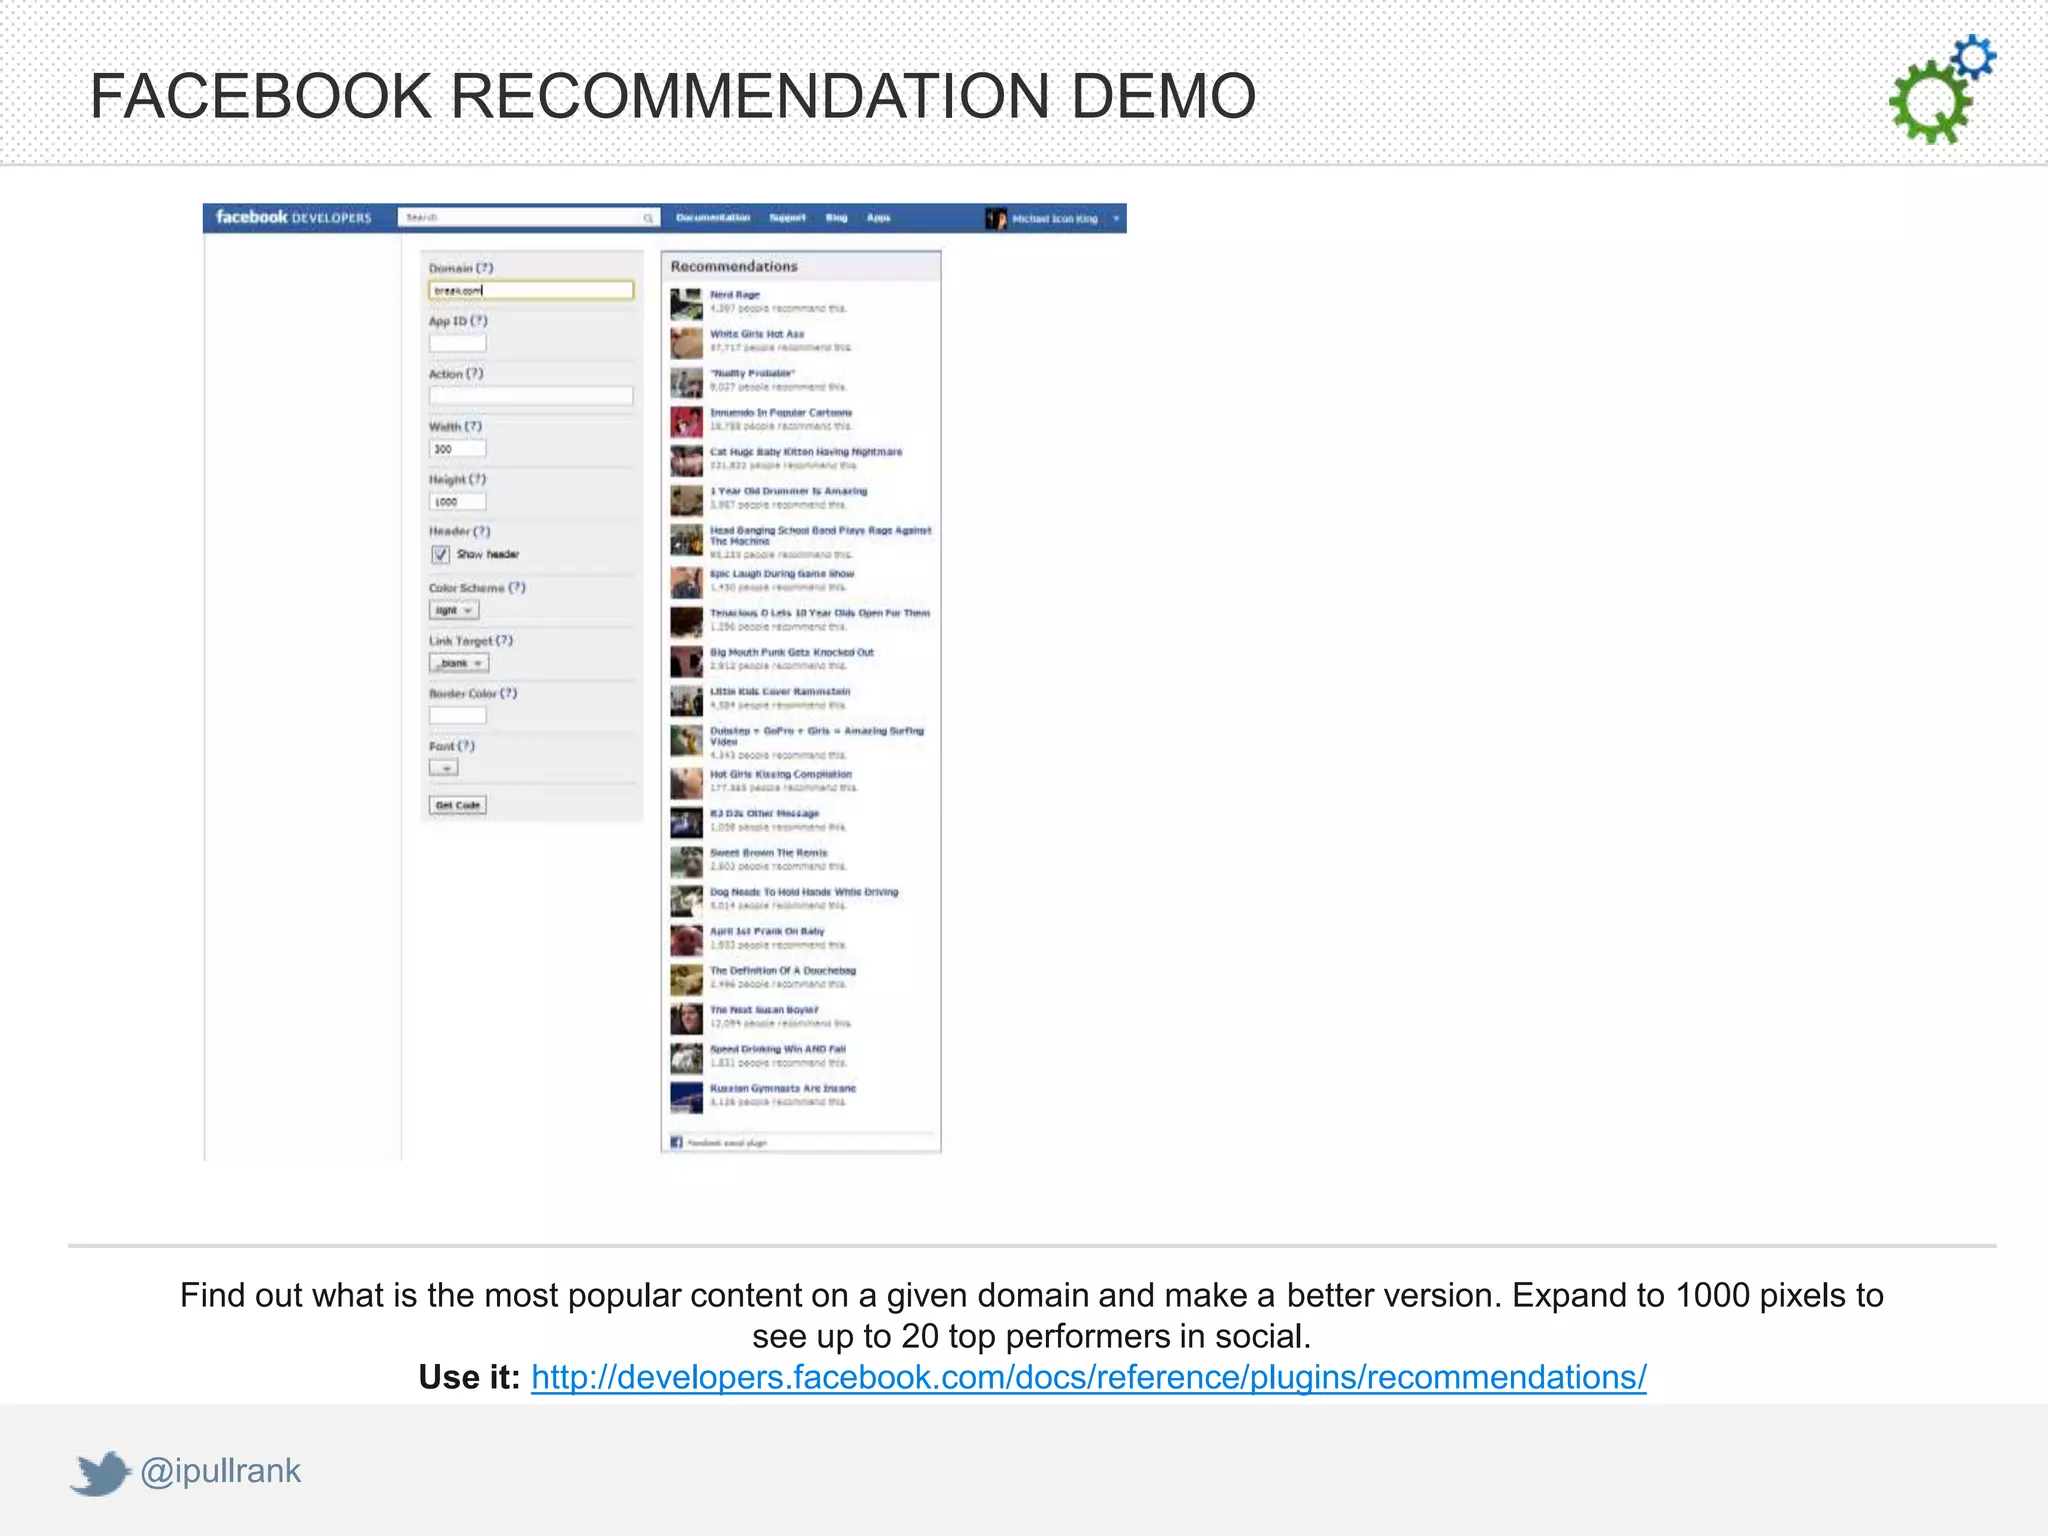The height and width of the screenshot is (1536, 2048).
Task: Click the Recommendations panel header
Action: click(x=801, y=267)
